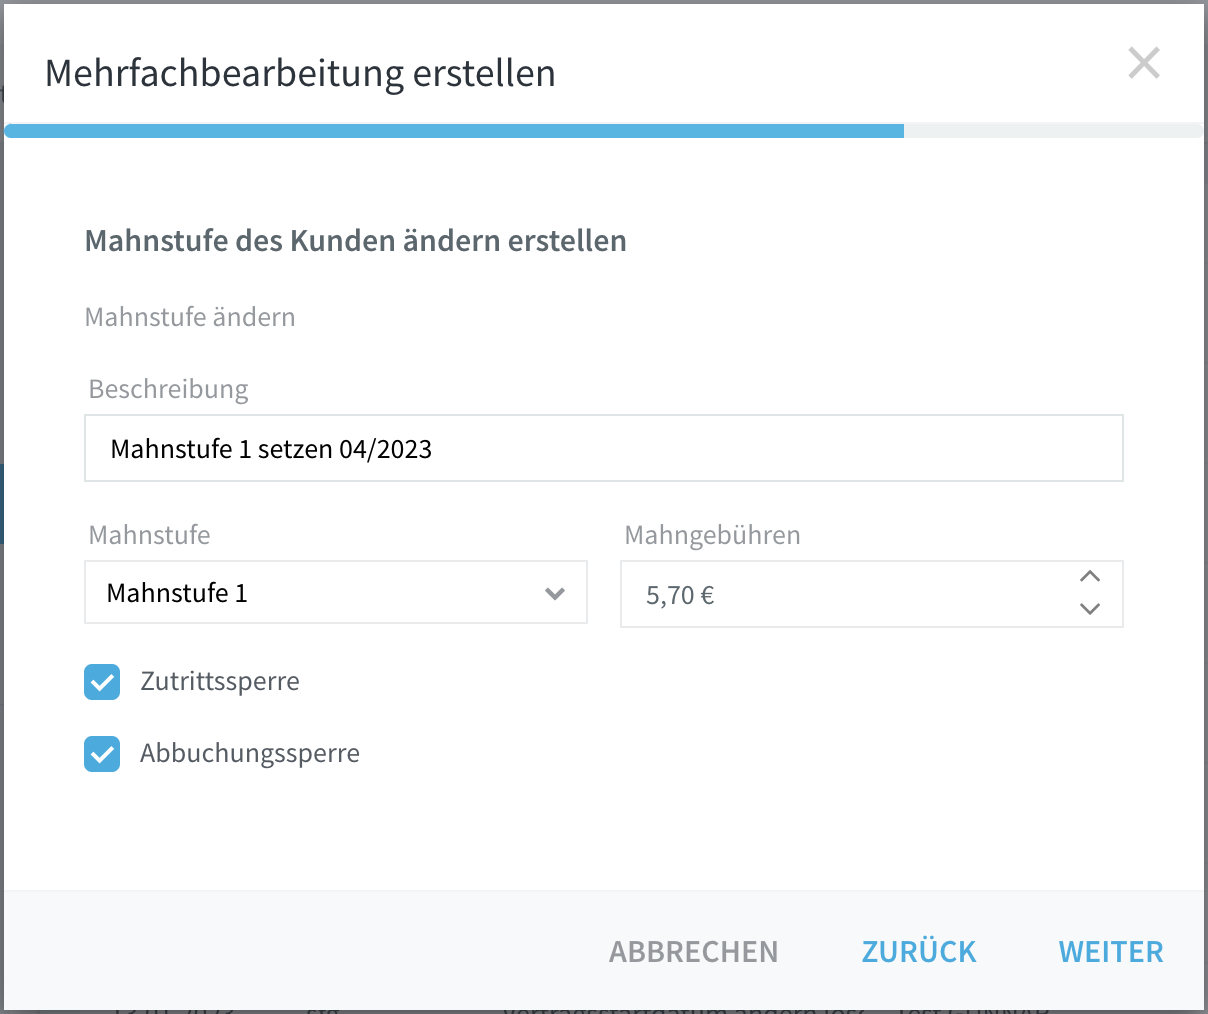The image size is (1208, 1014).
Task: Open the Mahnstufe dropdown
Action: [x=336, y=593]
